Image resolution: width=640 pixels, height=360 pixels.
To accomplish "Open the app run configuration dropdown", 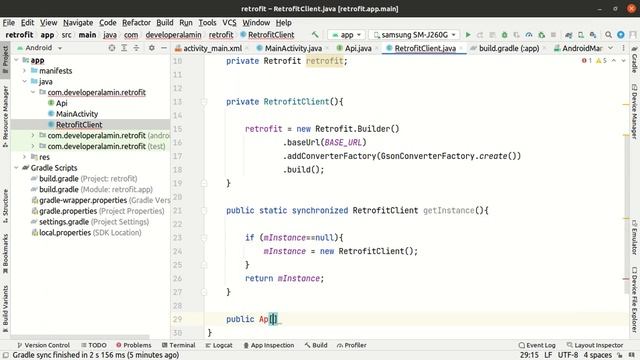I will (x=346, y=35).
